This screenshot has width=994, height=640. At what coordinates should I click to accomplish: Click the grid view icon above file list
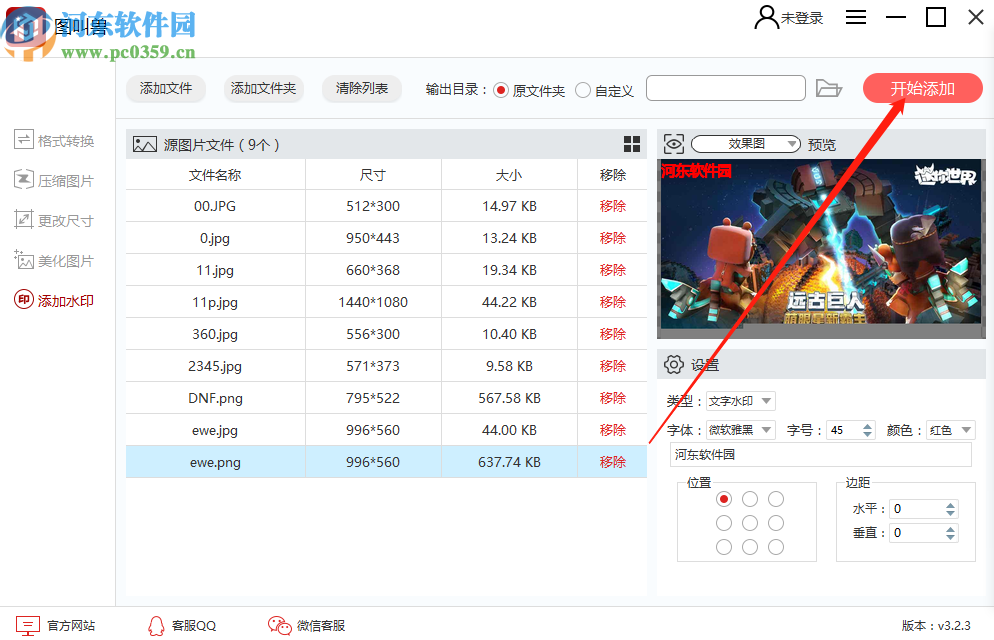(632, 144)
